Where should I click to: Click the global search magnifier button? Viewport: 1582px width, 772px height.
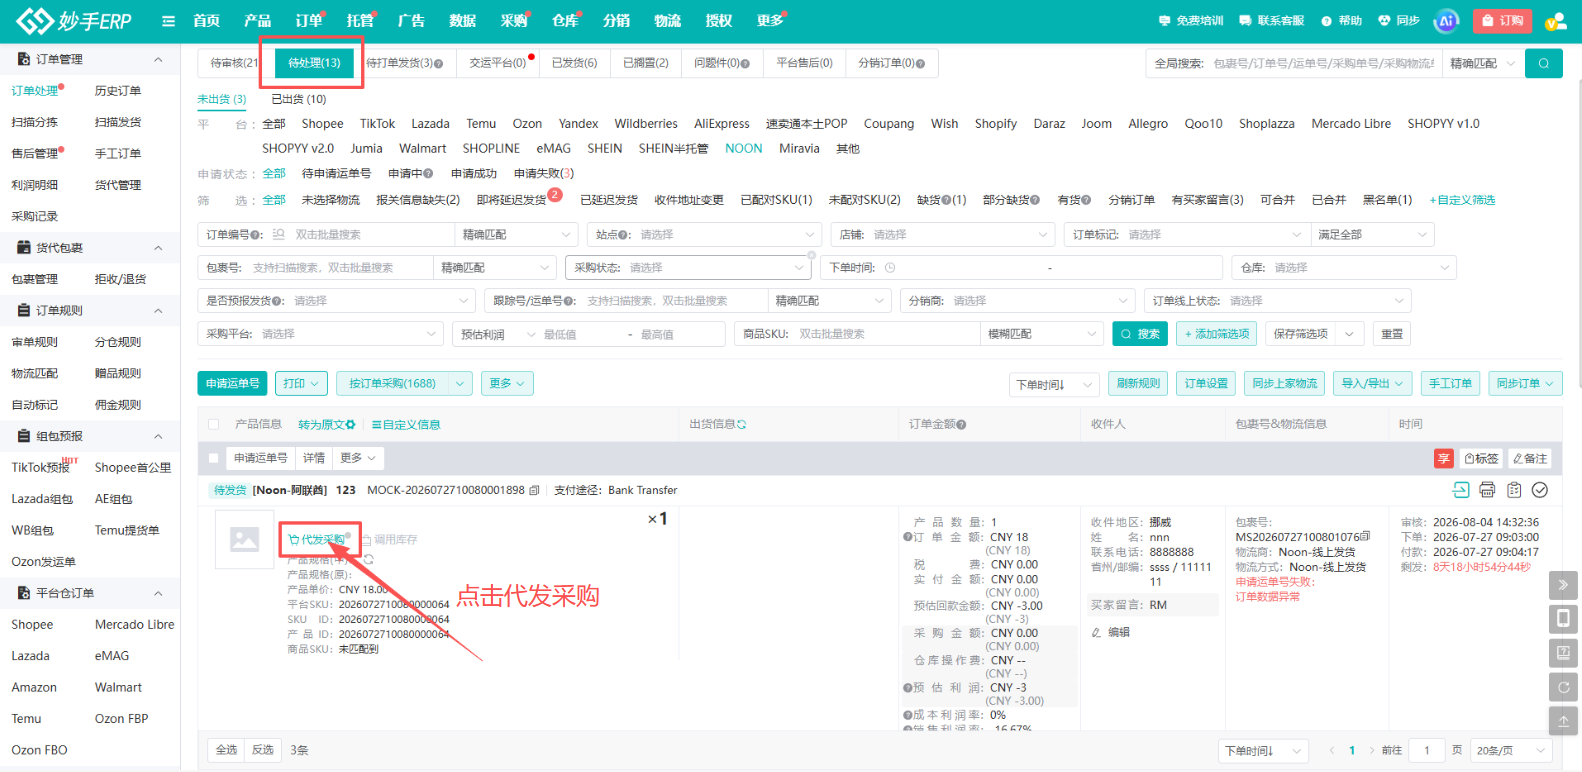coord(1544,63)
